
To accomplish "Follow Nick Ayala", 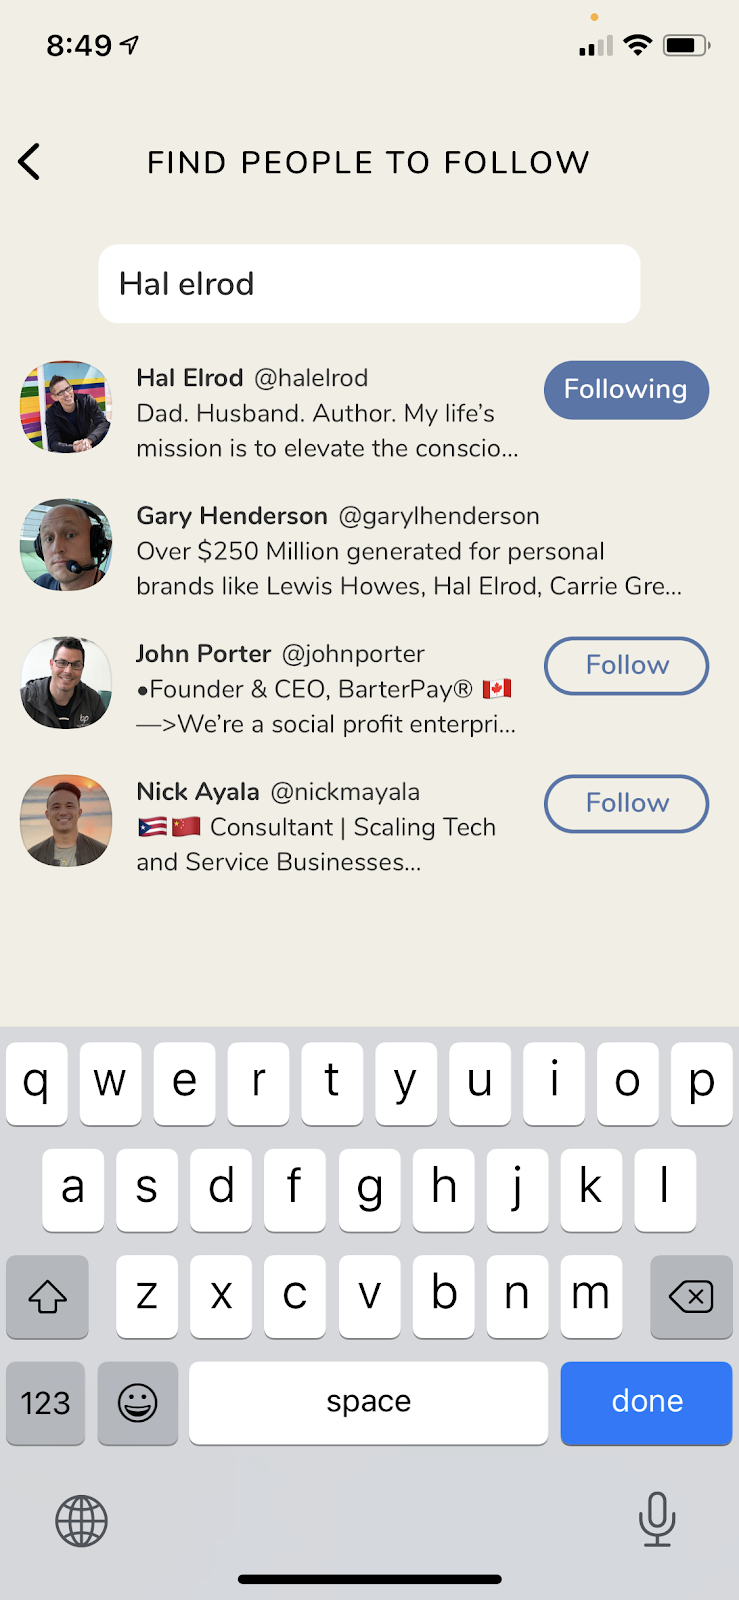I will coord(626,804).
